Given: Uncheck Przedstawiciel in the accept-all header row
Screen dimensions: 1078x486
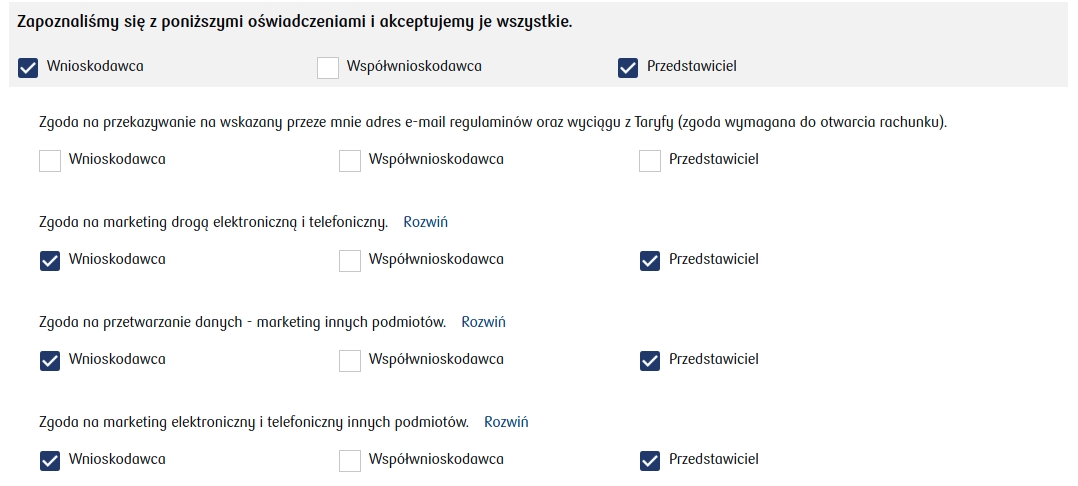Looking at the screenshot, I should [x=628, y=67].
